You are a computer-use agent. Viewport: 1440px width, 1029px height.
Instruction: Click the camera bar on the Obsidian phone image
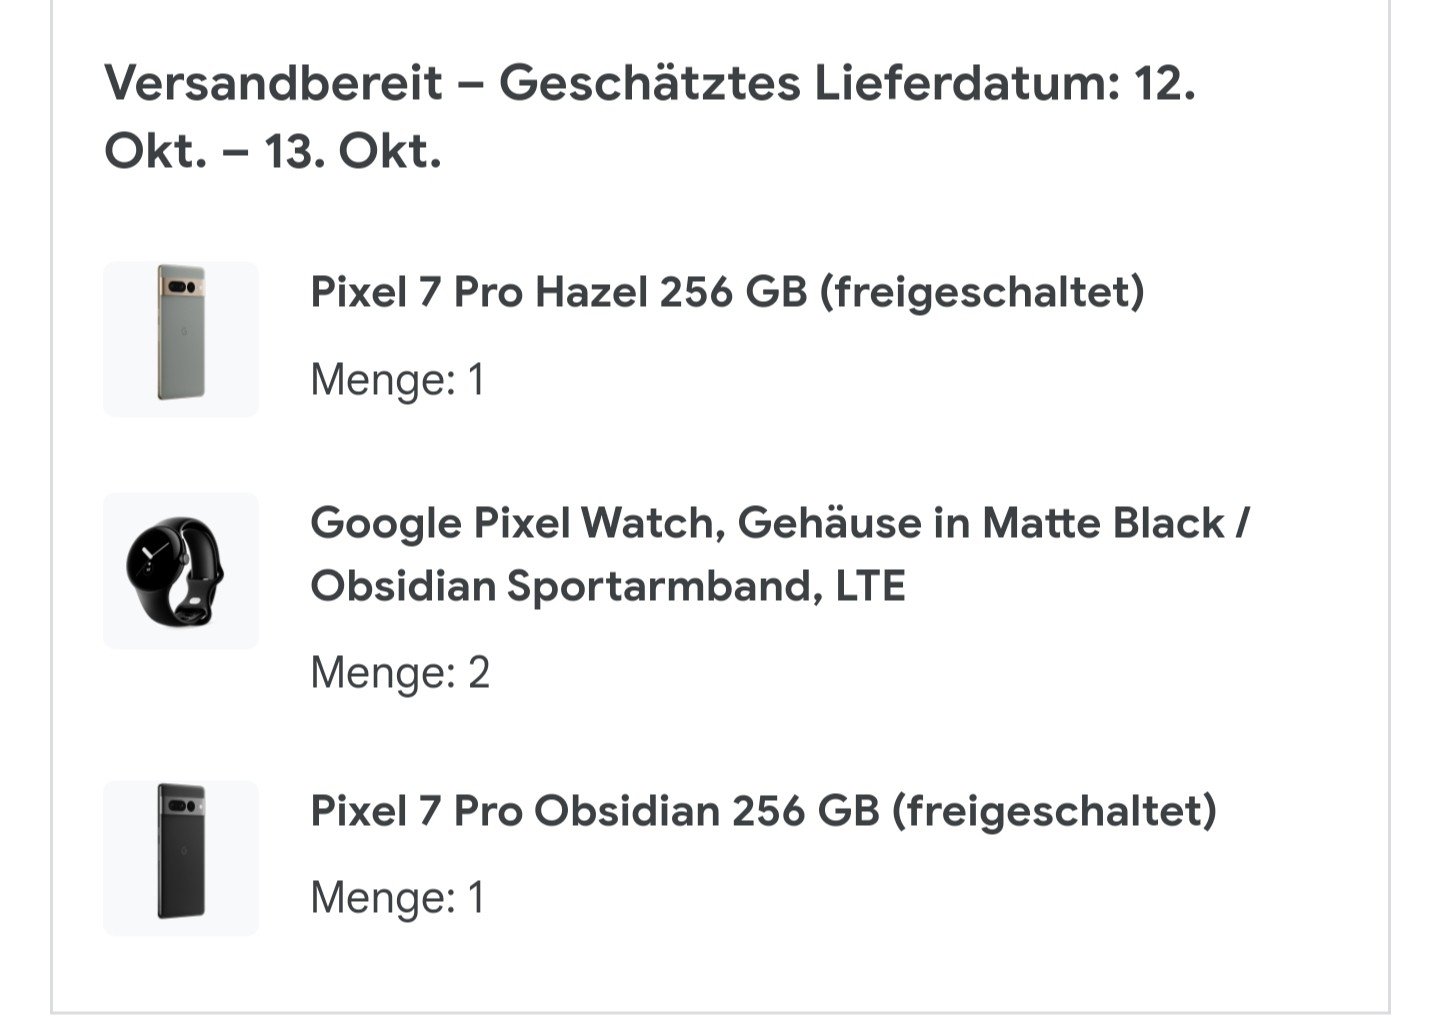point(182,806)
